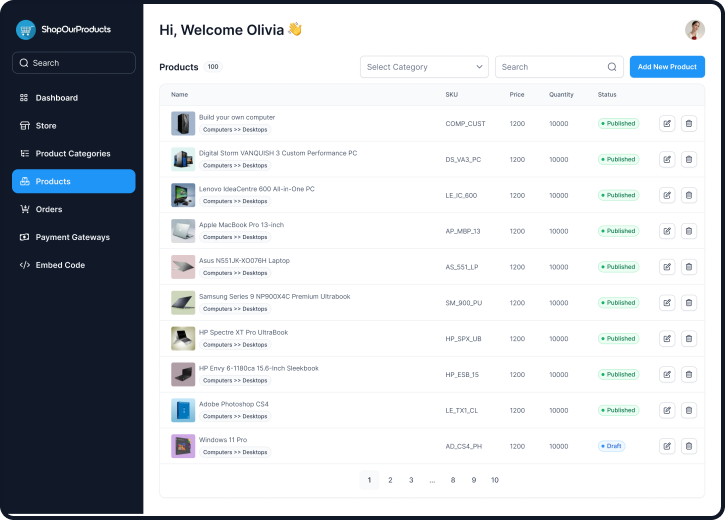This screenshot has height=520, width=725.
Task: Open Payment Gateways section
Action: coord(72,237)
